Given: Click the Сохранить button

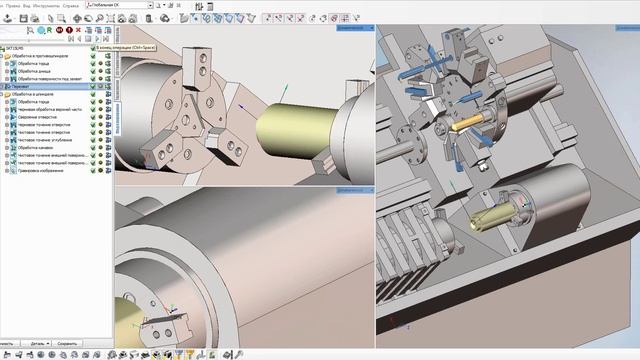Looking at the screenshot, I should coord(67,344).
